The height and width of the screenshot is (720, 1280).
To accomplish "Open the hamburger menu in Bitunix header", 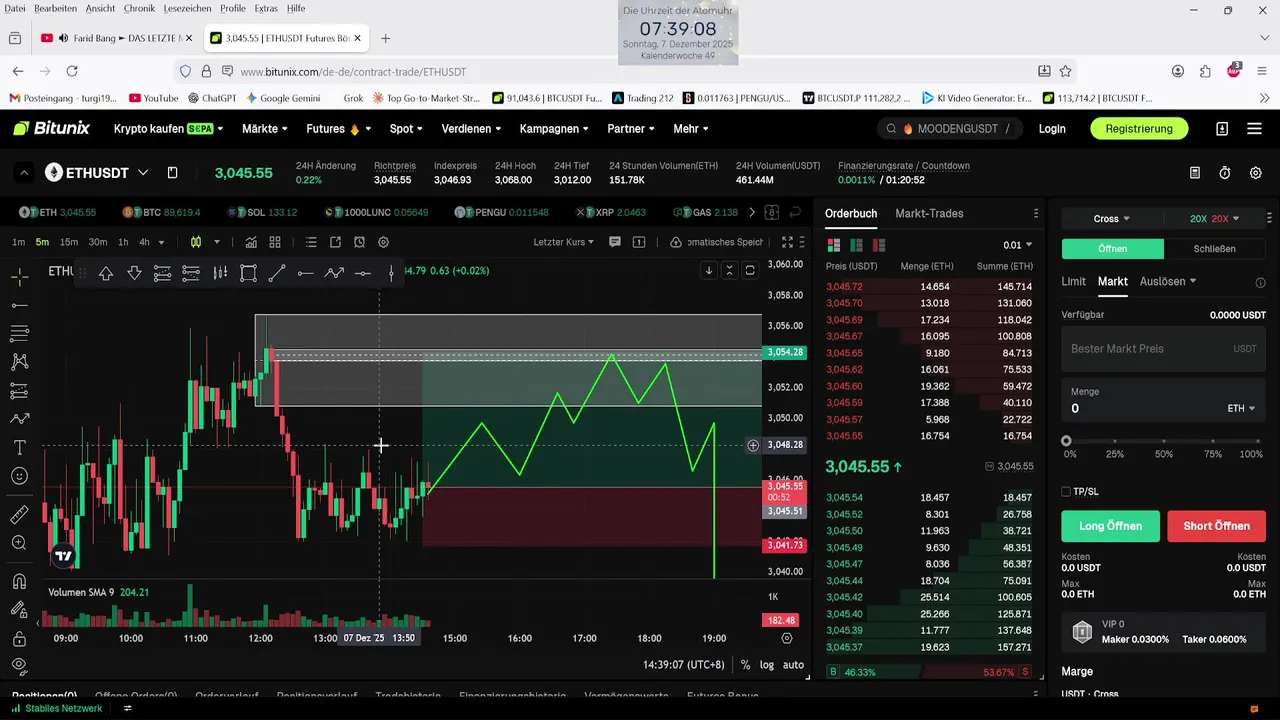I will point(1255,129).
